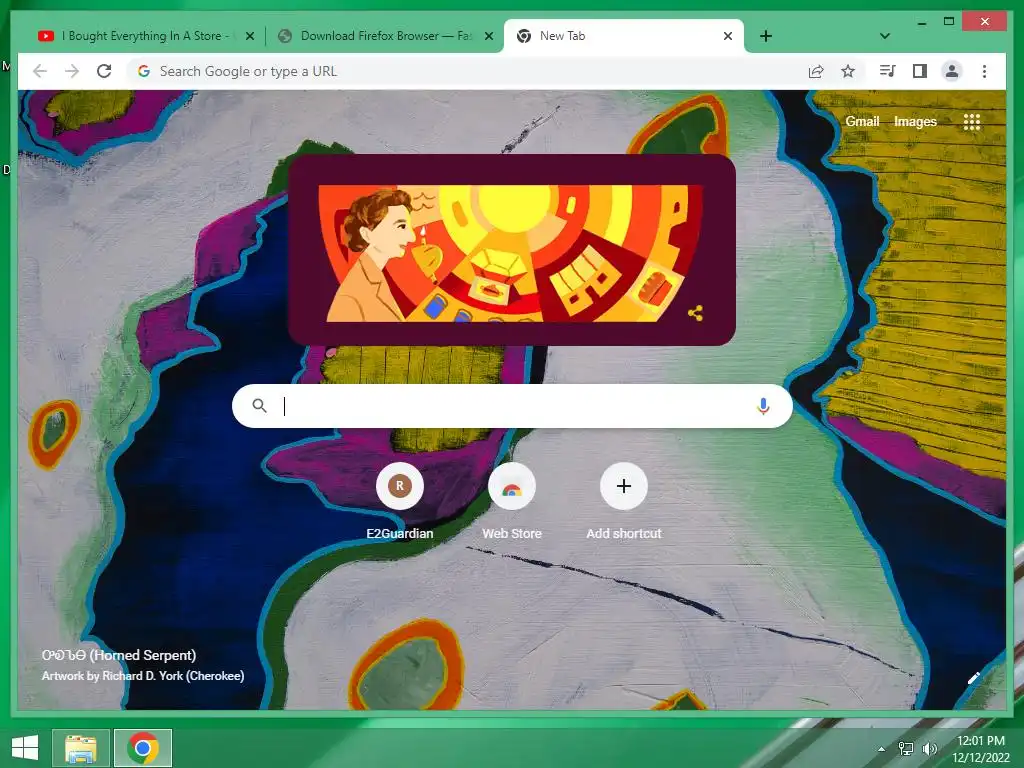Viewport: 1024px width, 768px height.
Task: Click the Google icon in address bar
Action: coord(144,71)
